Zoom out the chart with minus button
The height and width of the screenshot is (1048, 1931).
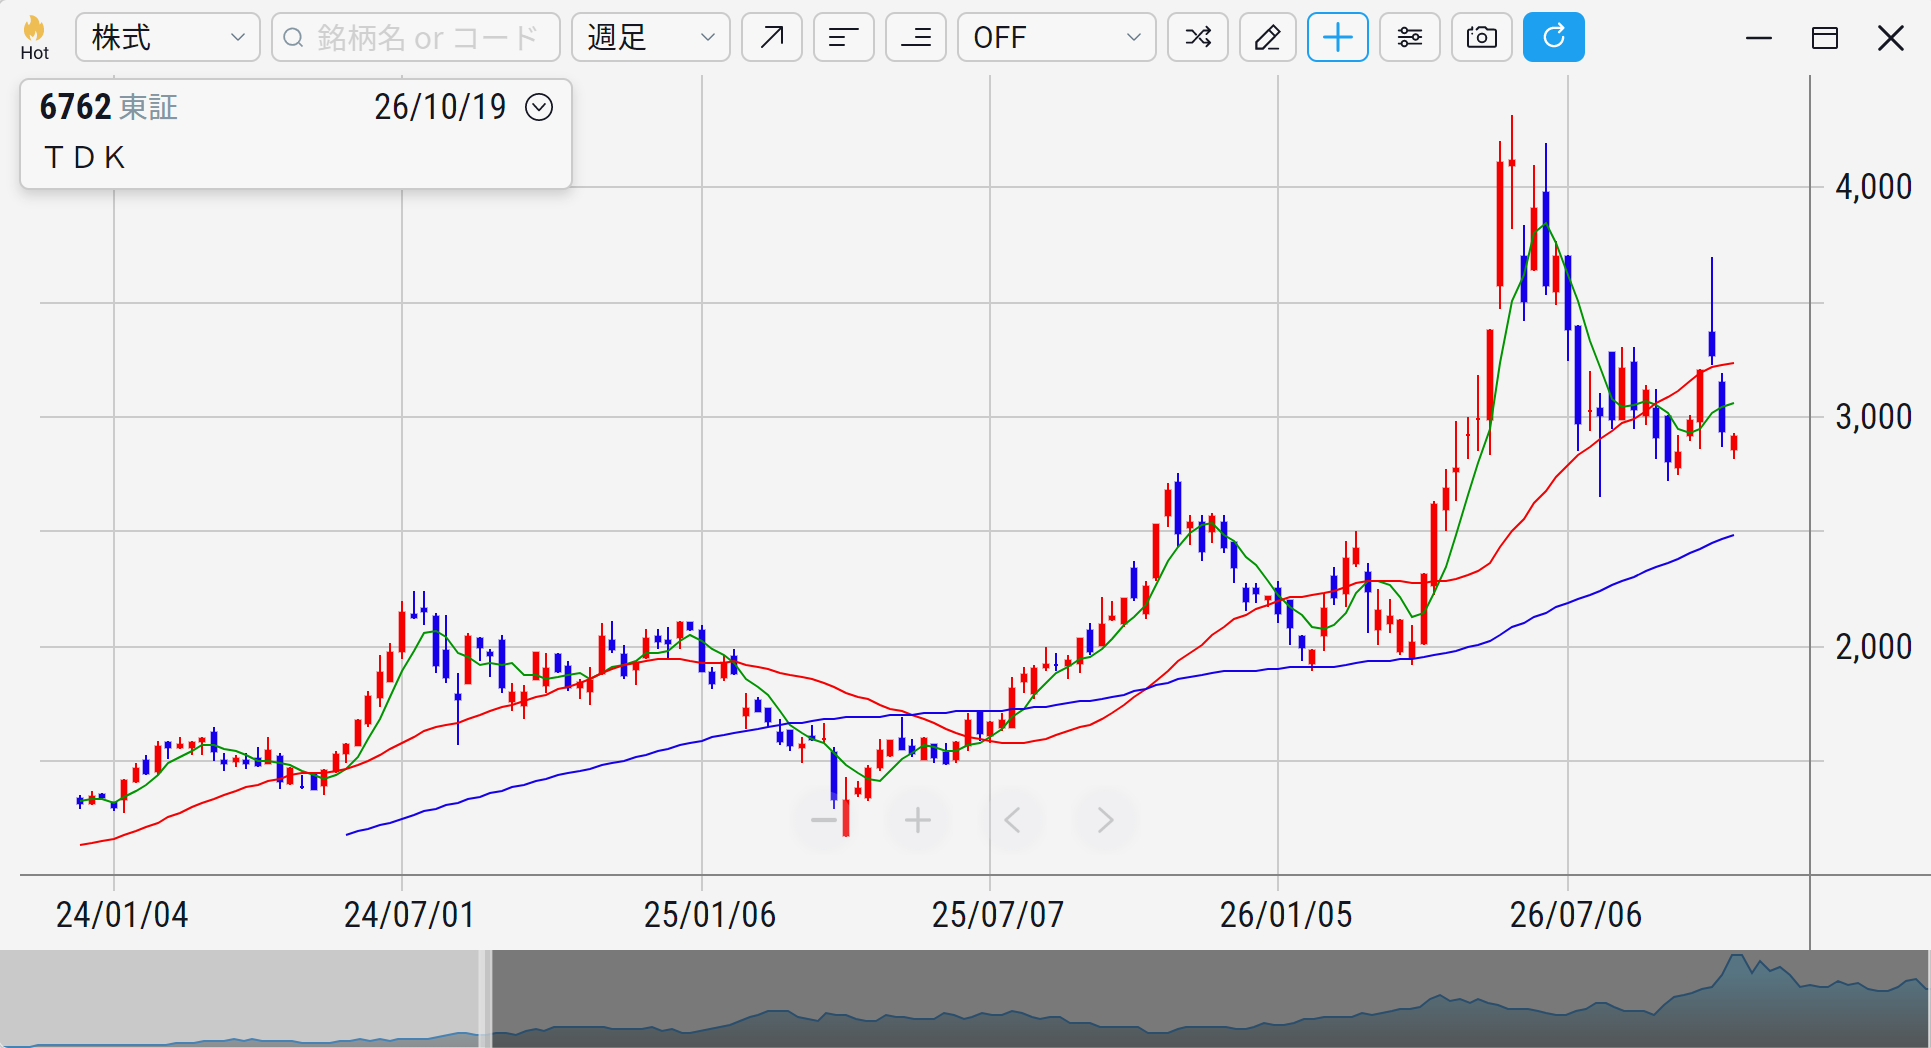click(824, 821)
